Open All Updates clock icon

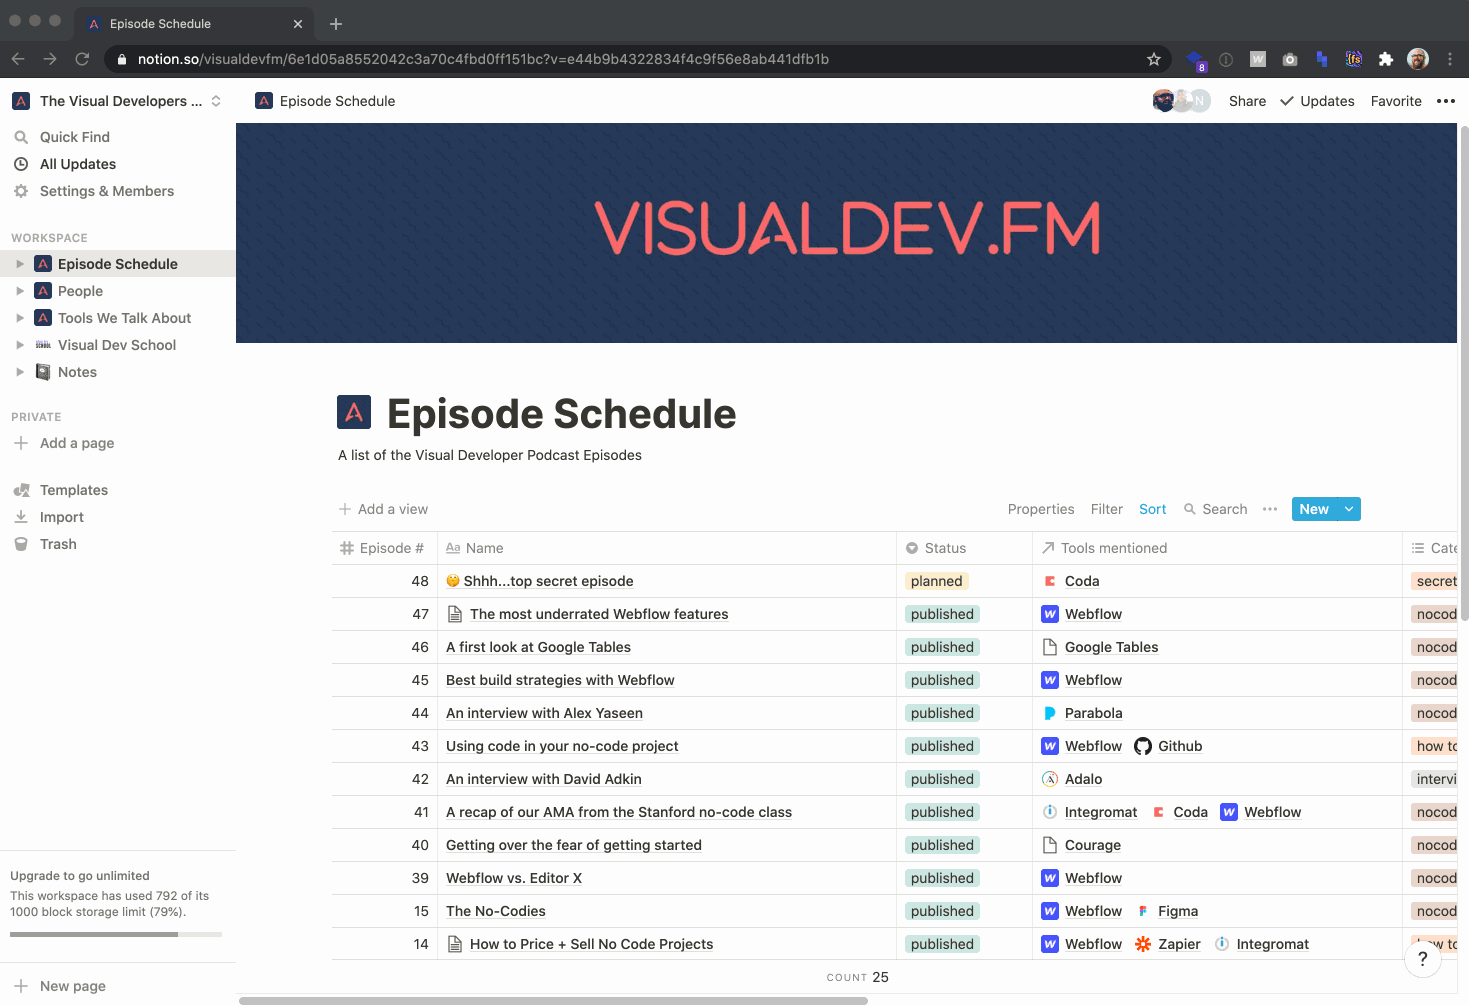(x=21, y=164)
